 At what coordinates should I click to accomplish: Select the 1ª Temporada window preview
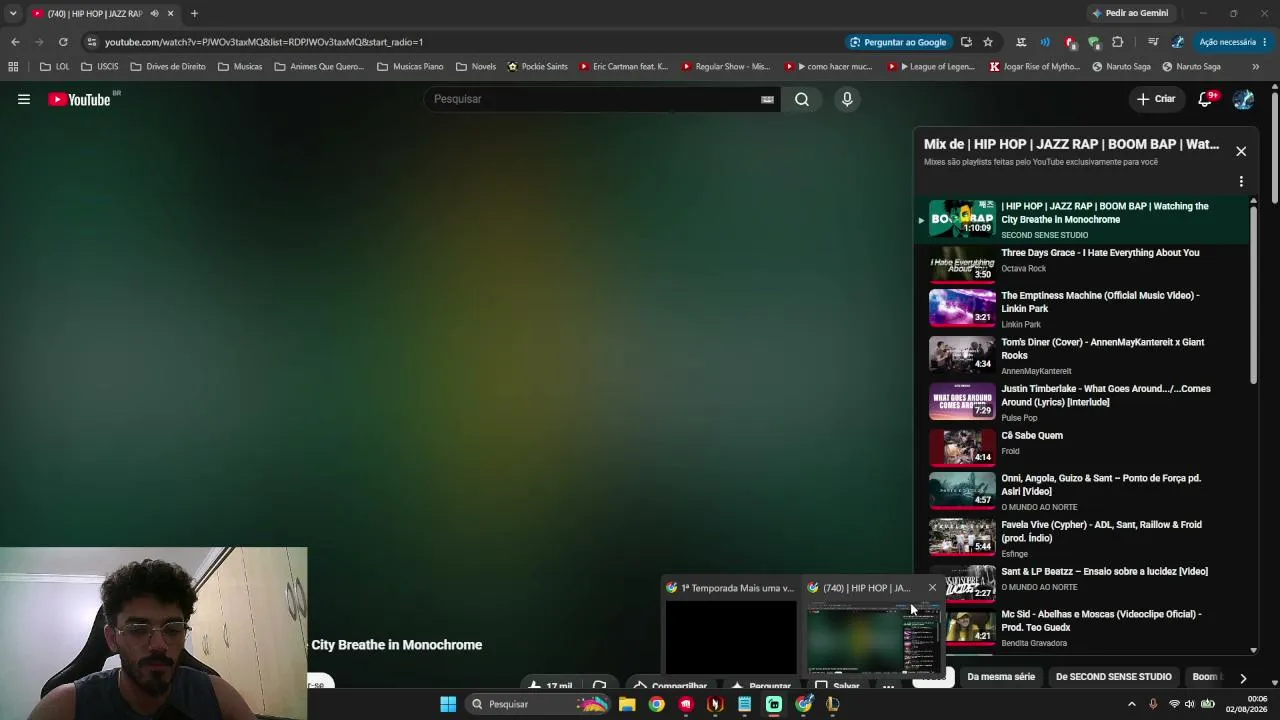pyautogui.click(x=731, y=626)
